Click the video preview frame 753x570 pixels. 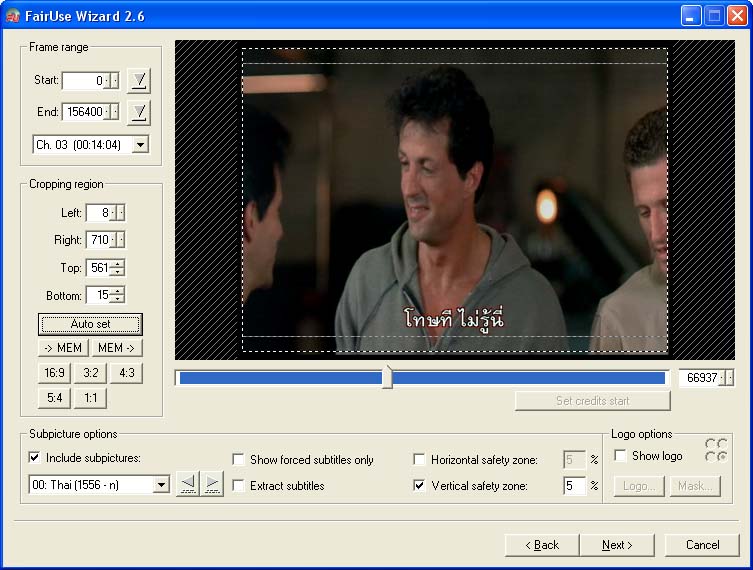coord(455,200)
